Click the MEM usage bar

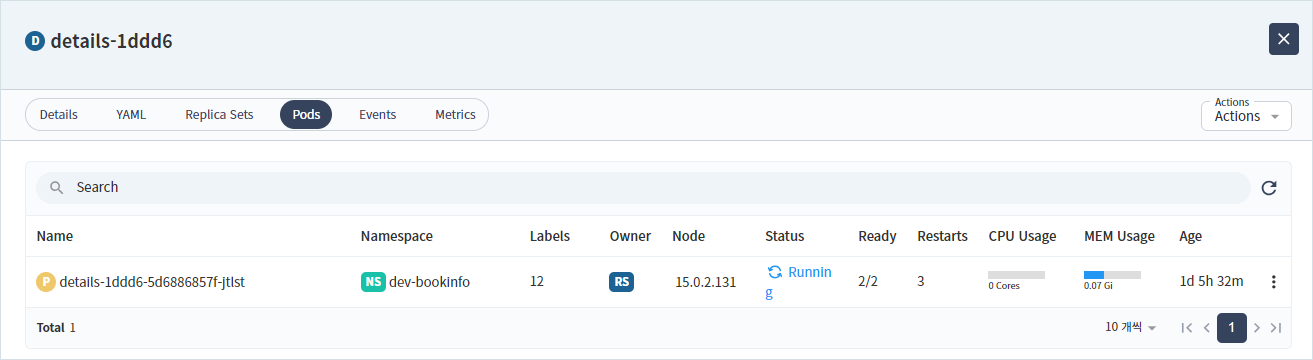point(1112,274)
